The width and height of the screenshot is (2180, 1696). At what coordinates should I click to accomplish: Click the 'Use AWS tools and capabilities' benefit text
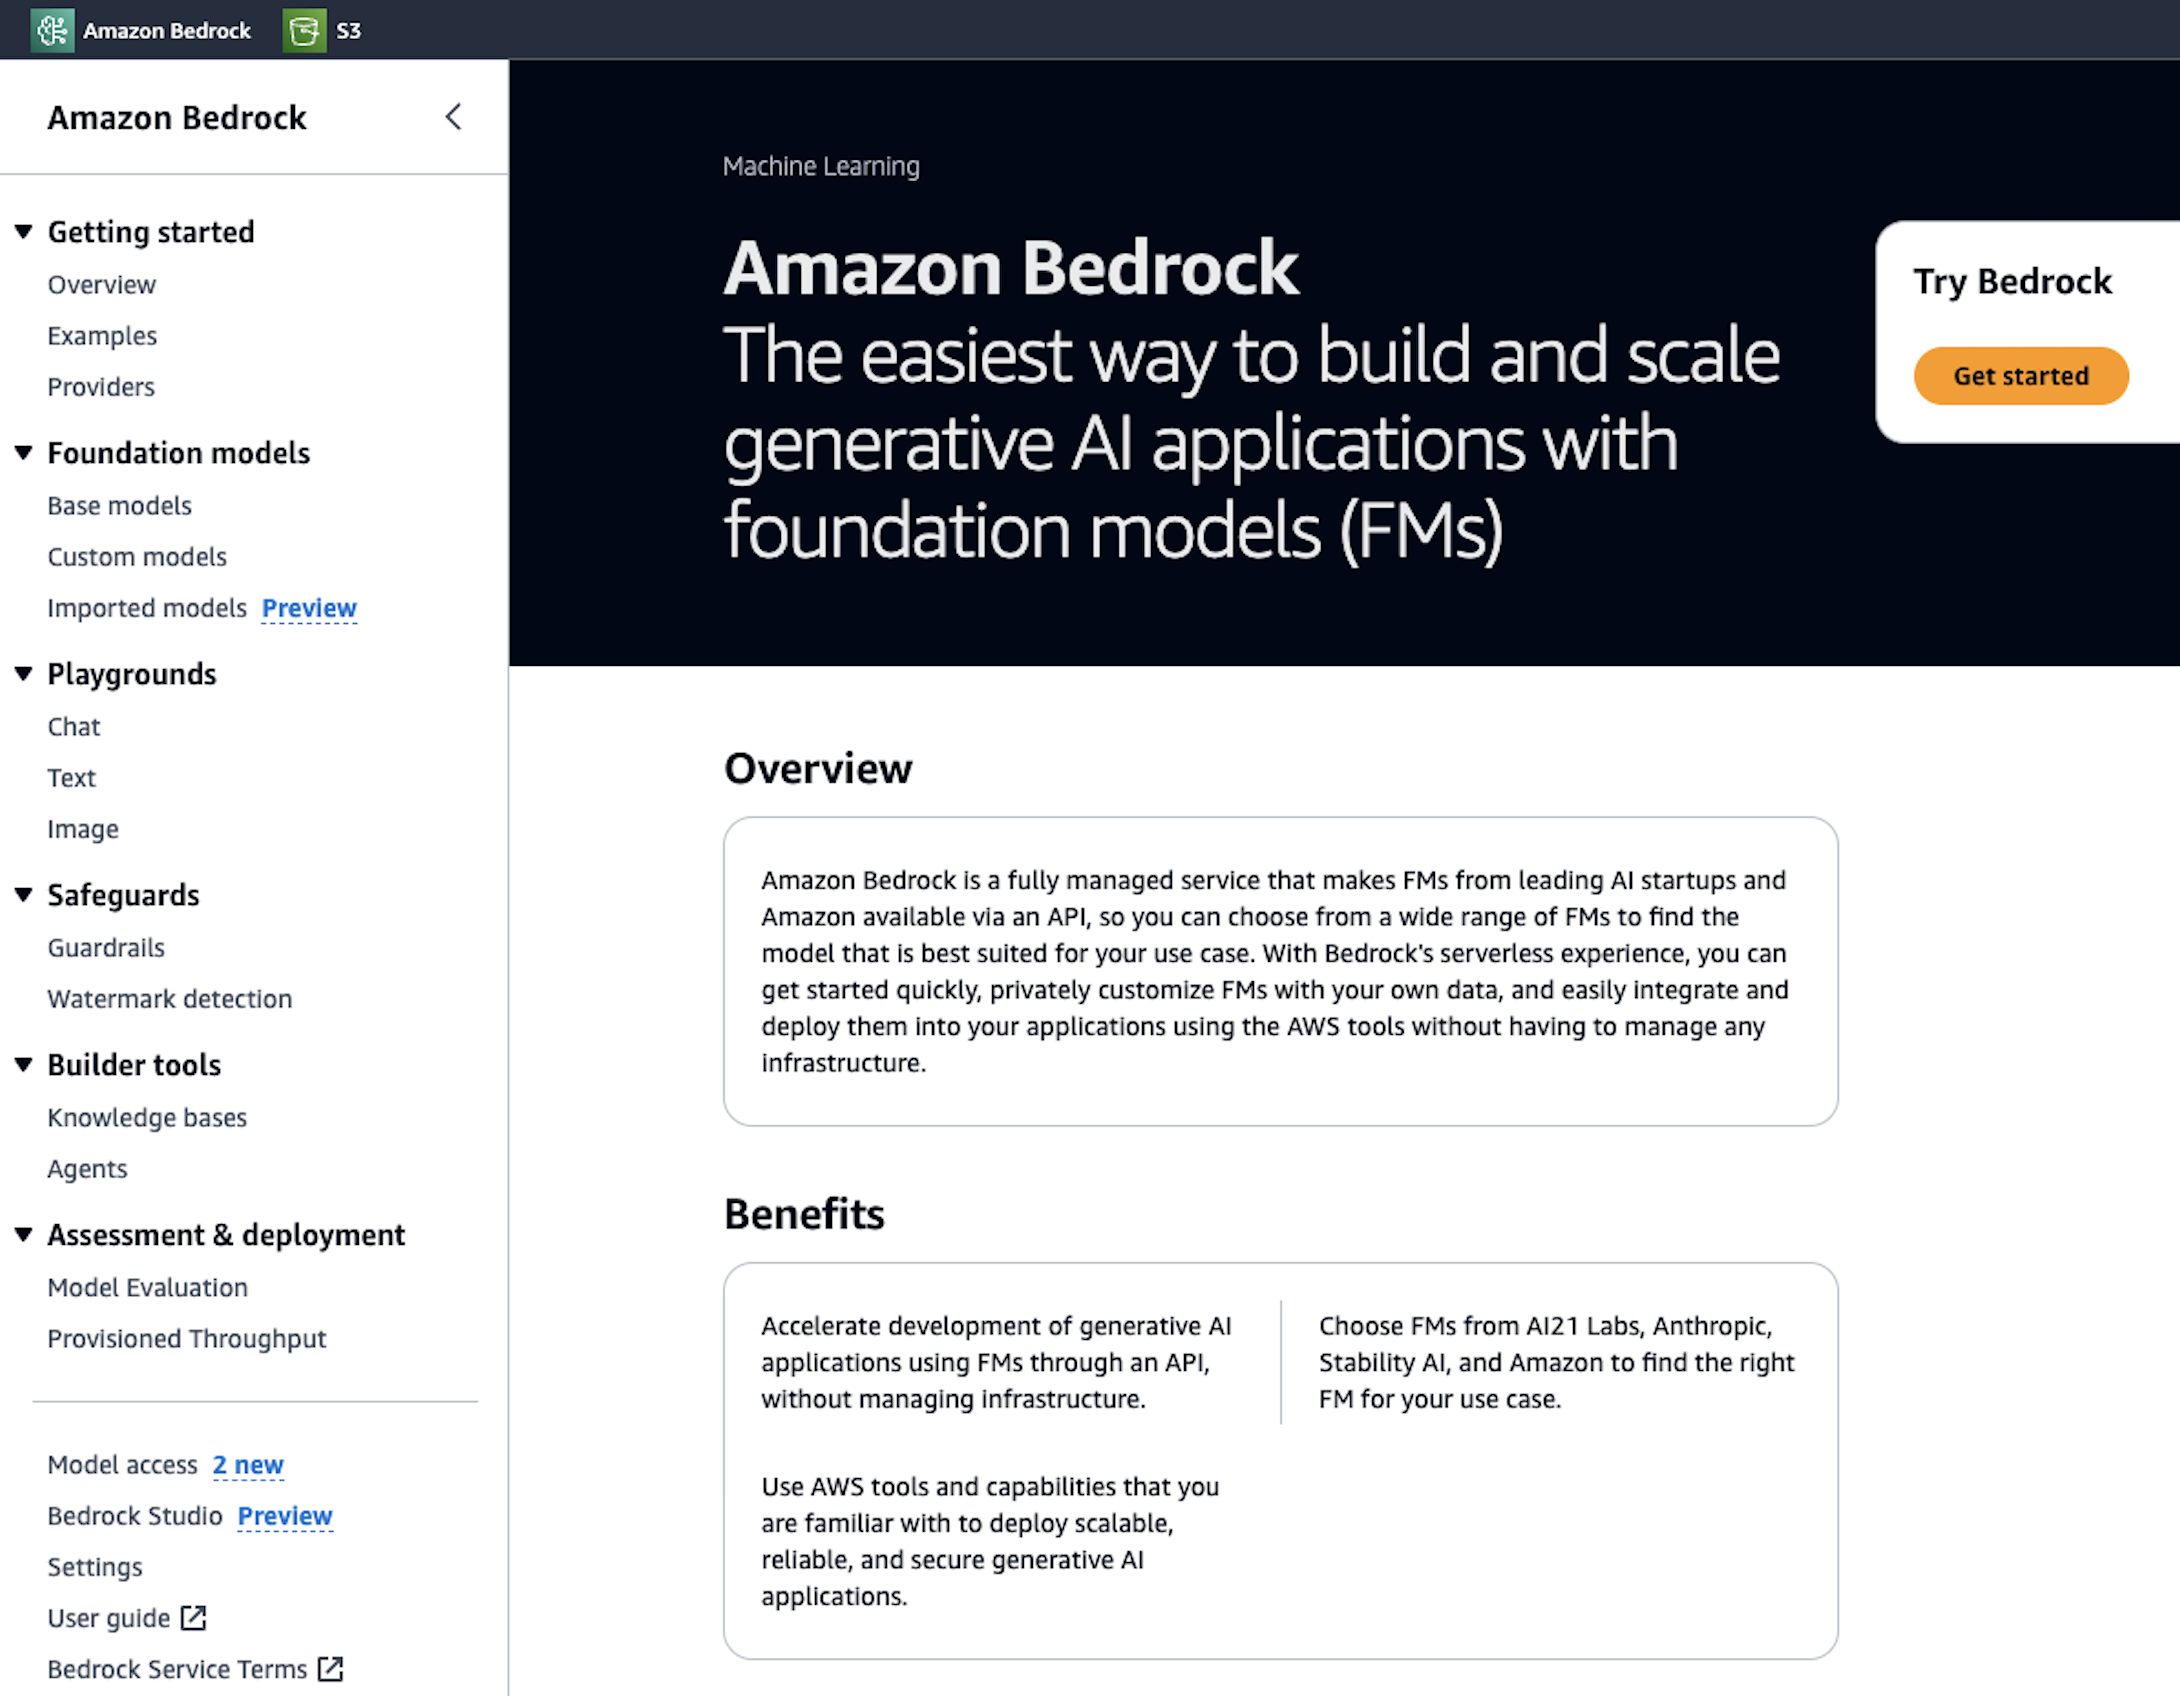pyautogui.click(x=990, y=1541)
